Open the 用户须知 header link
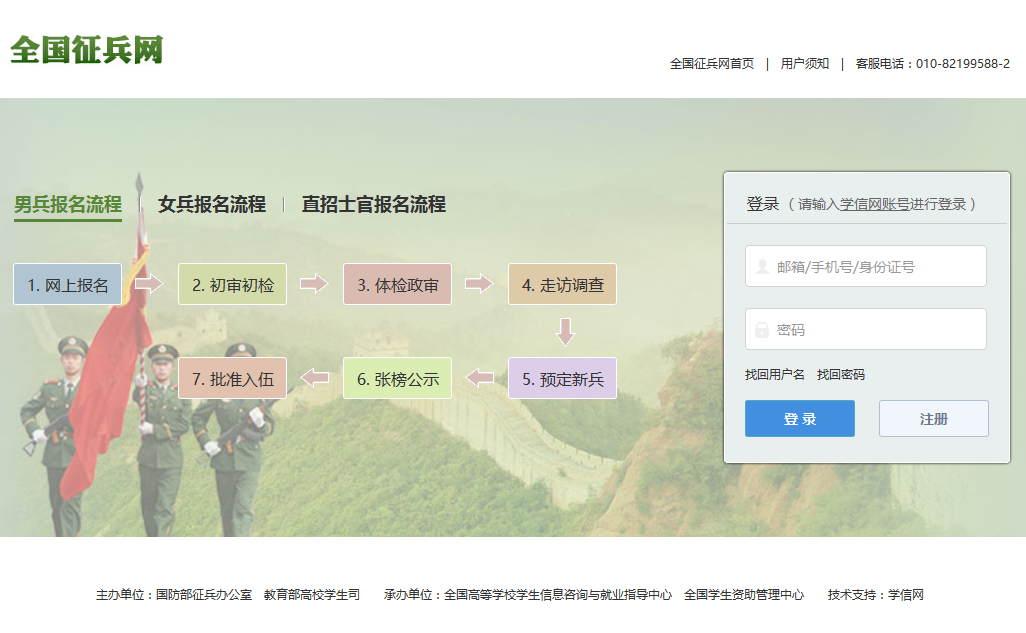Screen dimensions: 1026x633 pos(805,64)
